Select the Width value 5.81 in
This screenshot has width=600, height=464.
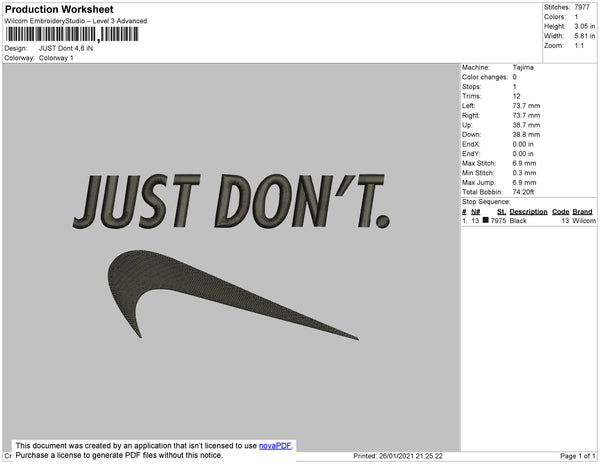coord(585,36)
